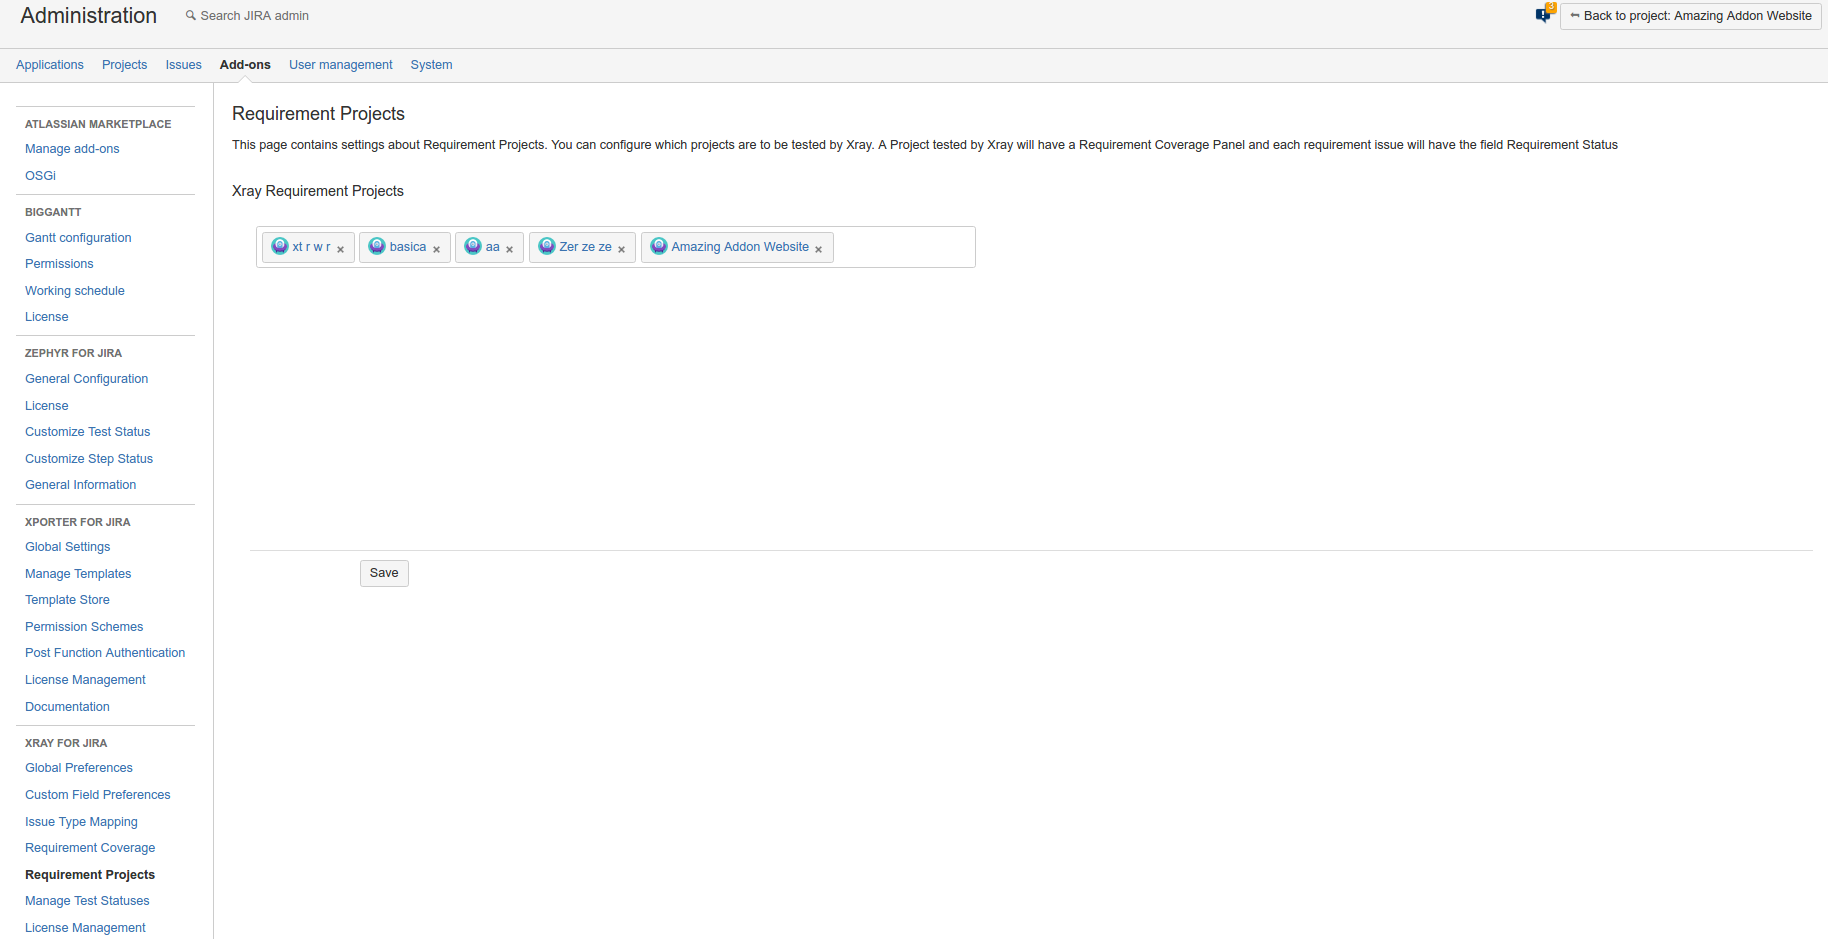
Task: Remove the Zer ze ze project tag
Action: (x=622, y=249)
